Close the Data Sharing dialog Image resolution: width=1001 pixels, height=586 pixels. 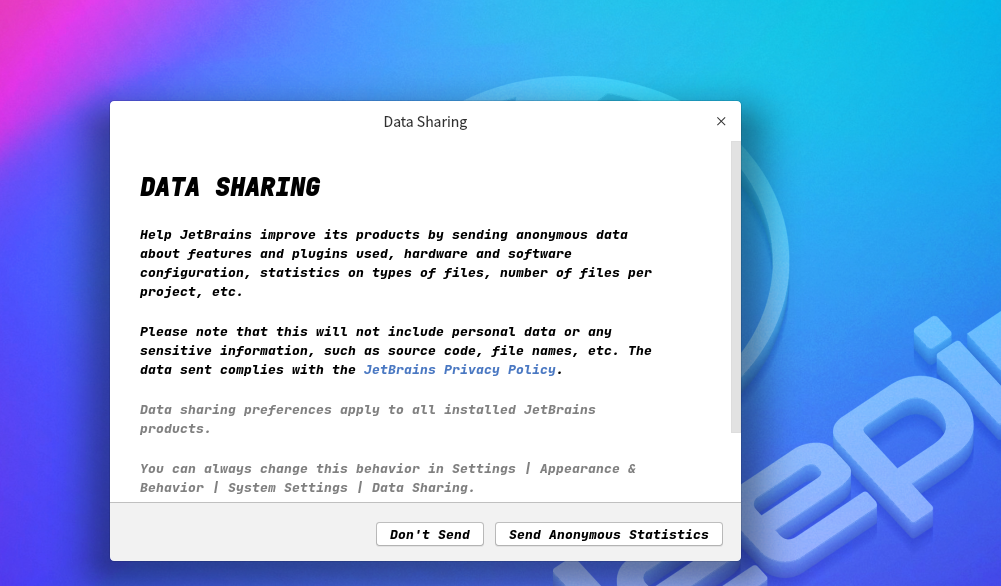point(721,121)
